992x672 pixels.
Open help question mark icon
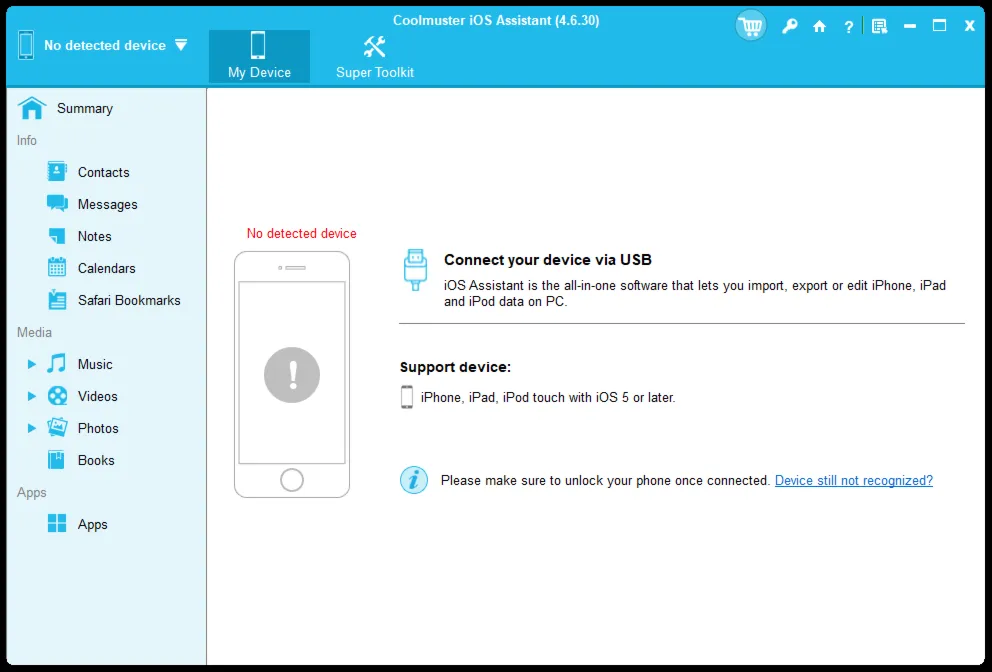pos(848,27)
